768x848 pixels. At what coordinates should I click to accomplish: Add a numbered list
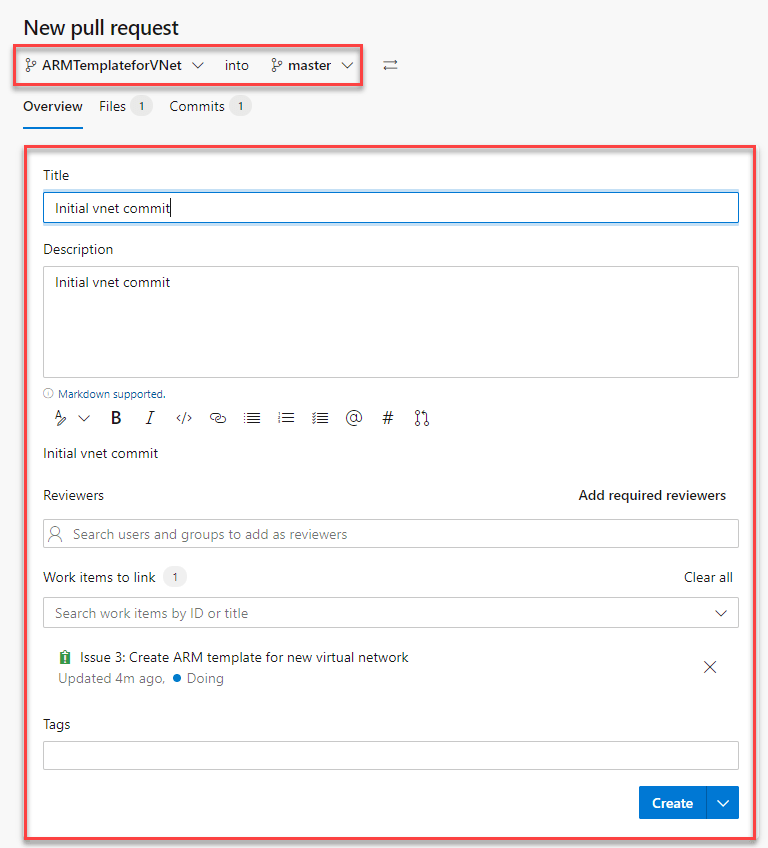click(286, 418)
